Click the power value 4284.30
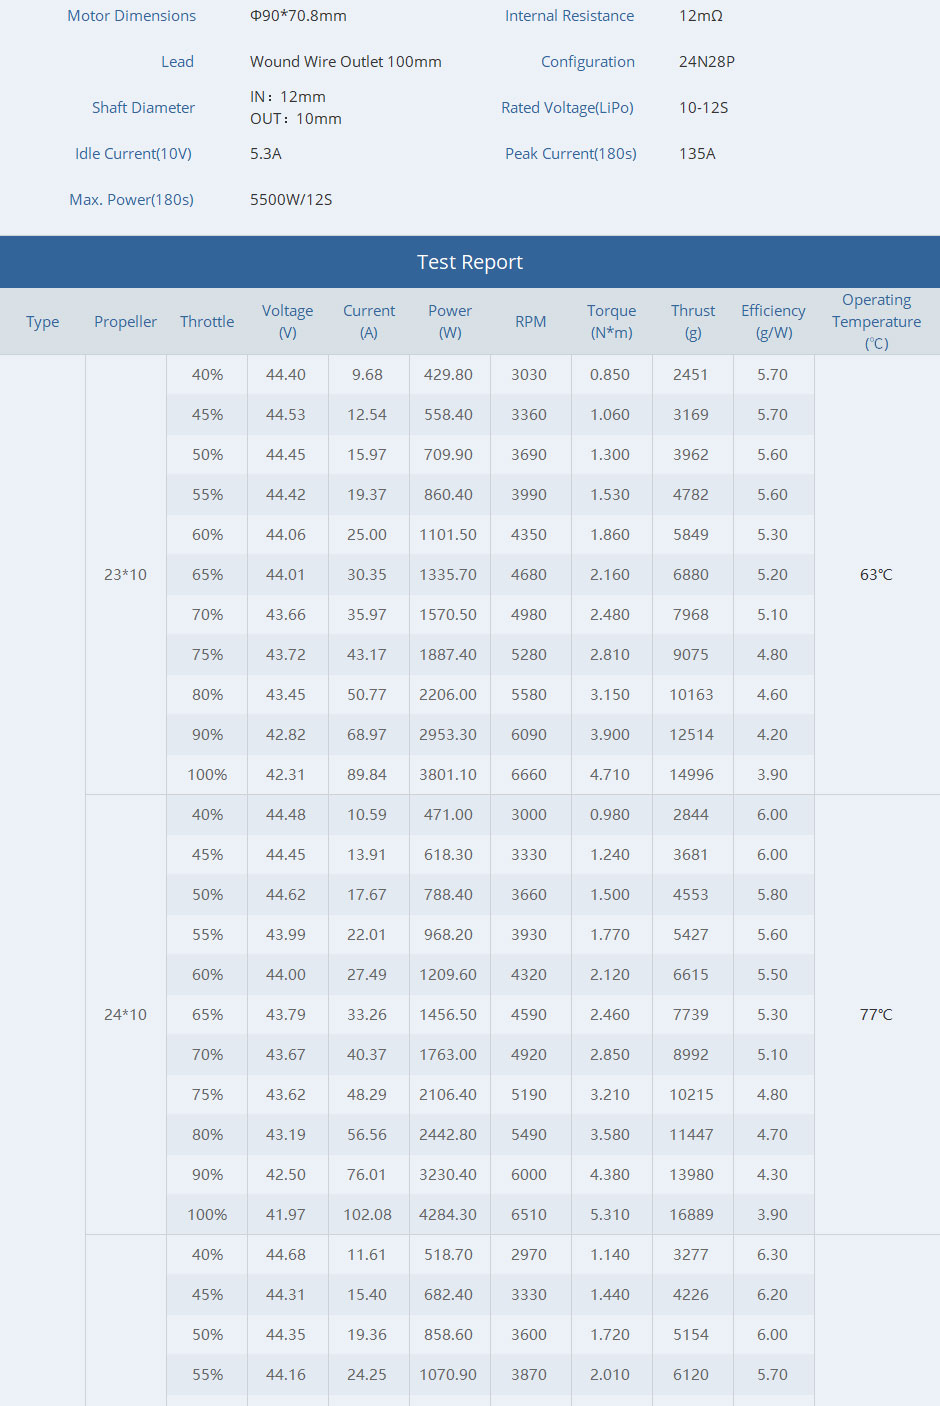 click(x=448, y=1215)
